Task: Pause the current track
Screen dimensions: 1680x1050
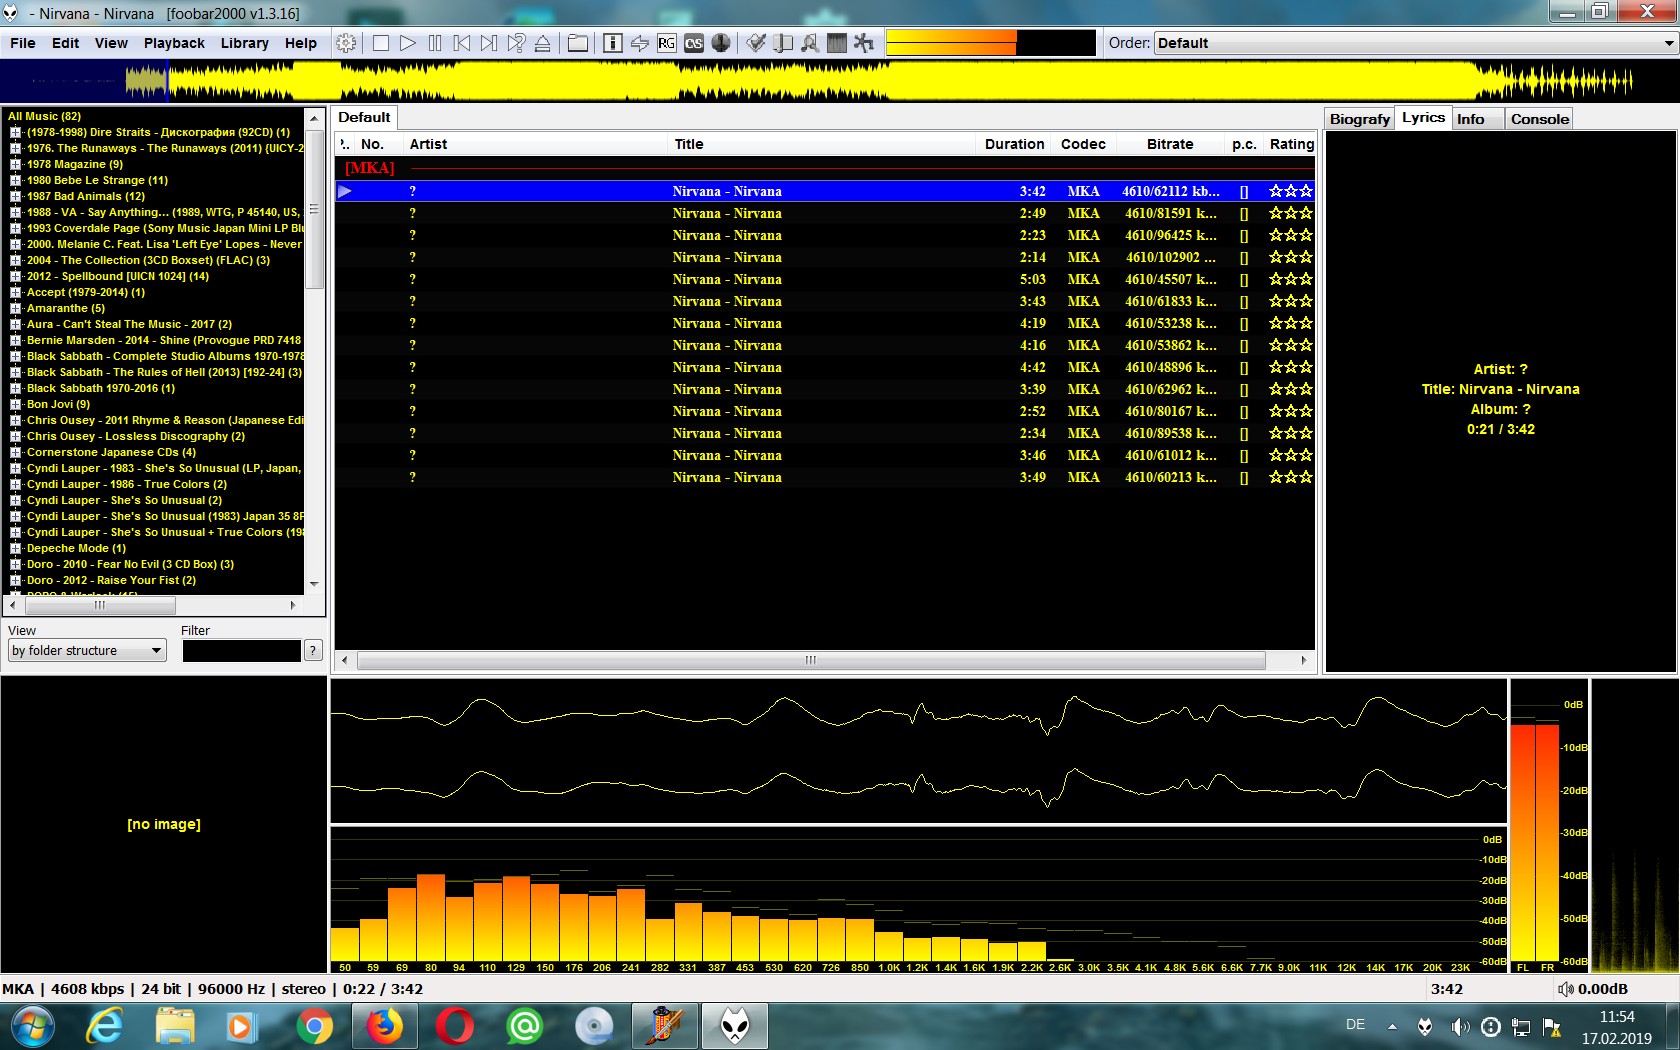Action: [x=435, y=43]
